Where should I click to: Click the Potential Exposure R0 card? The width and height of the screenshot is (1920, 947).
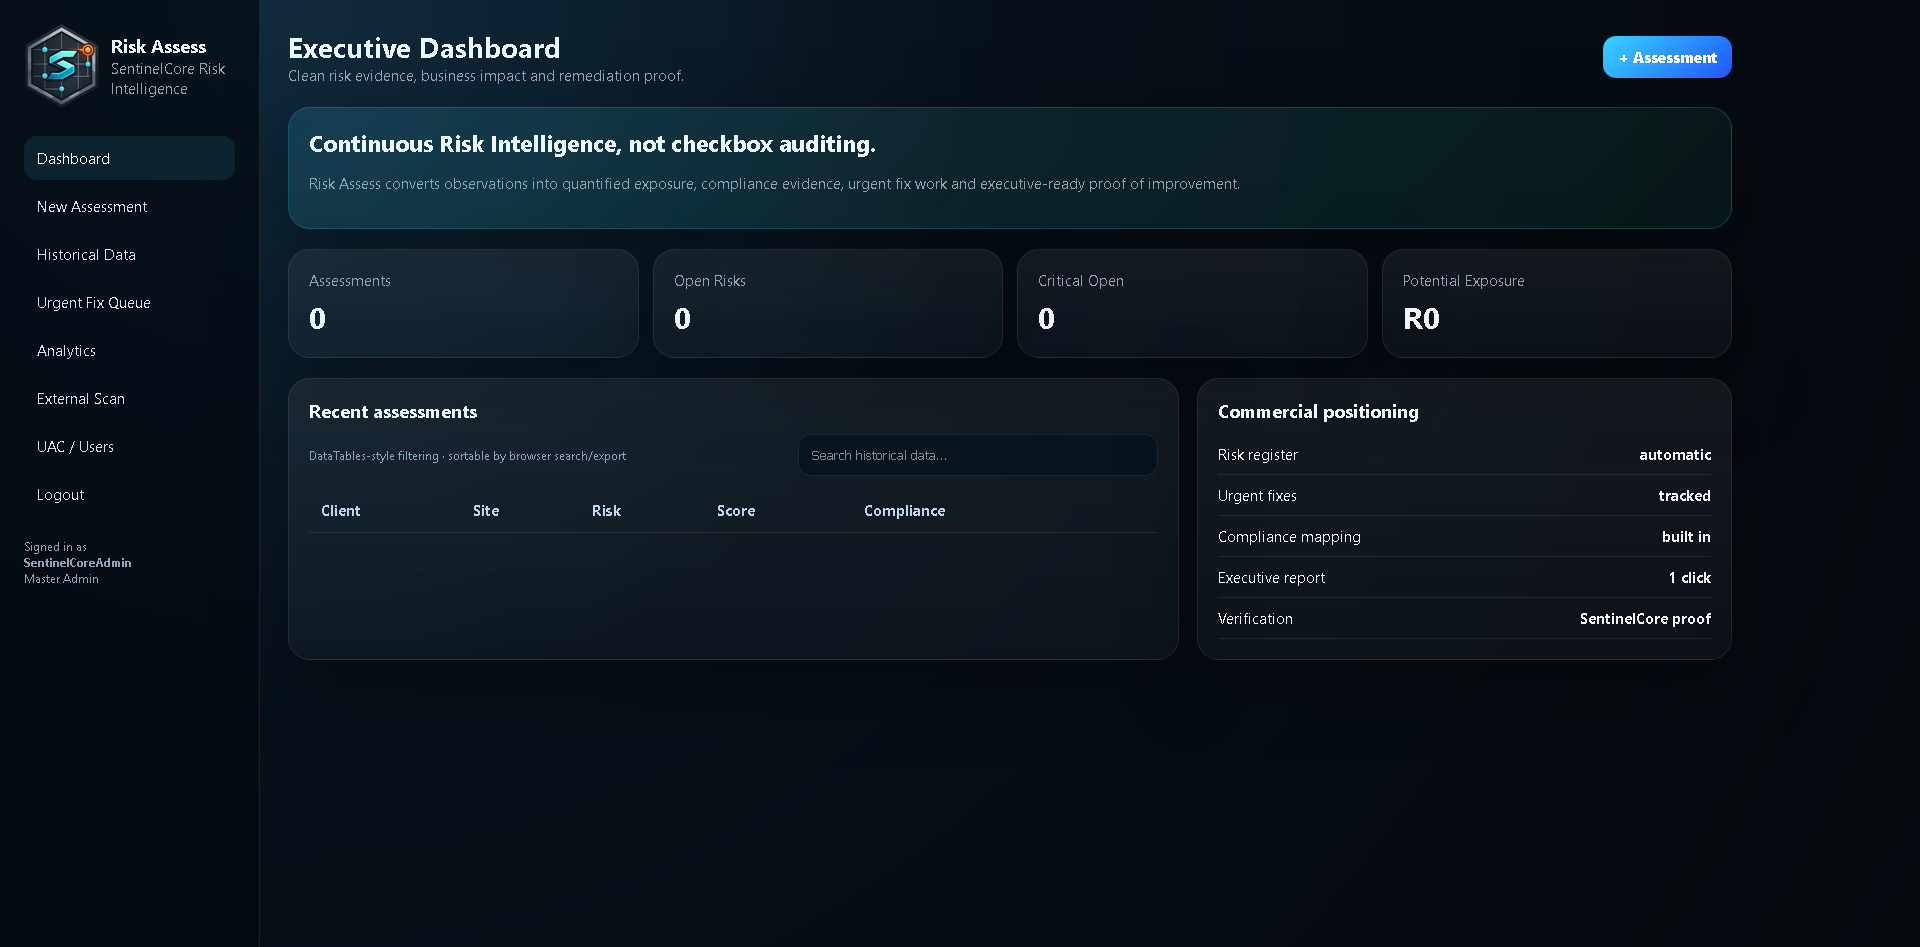(x=1556, y=304)
